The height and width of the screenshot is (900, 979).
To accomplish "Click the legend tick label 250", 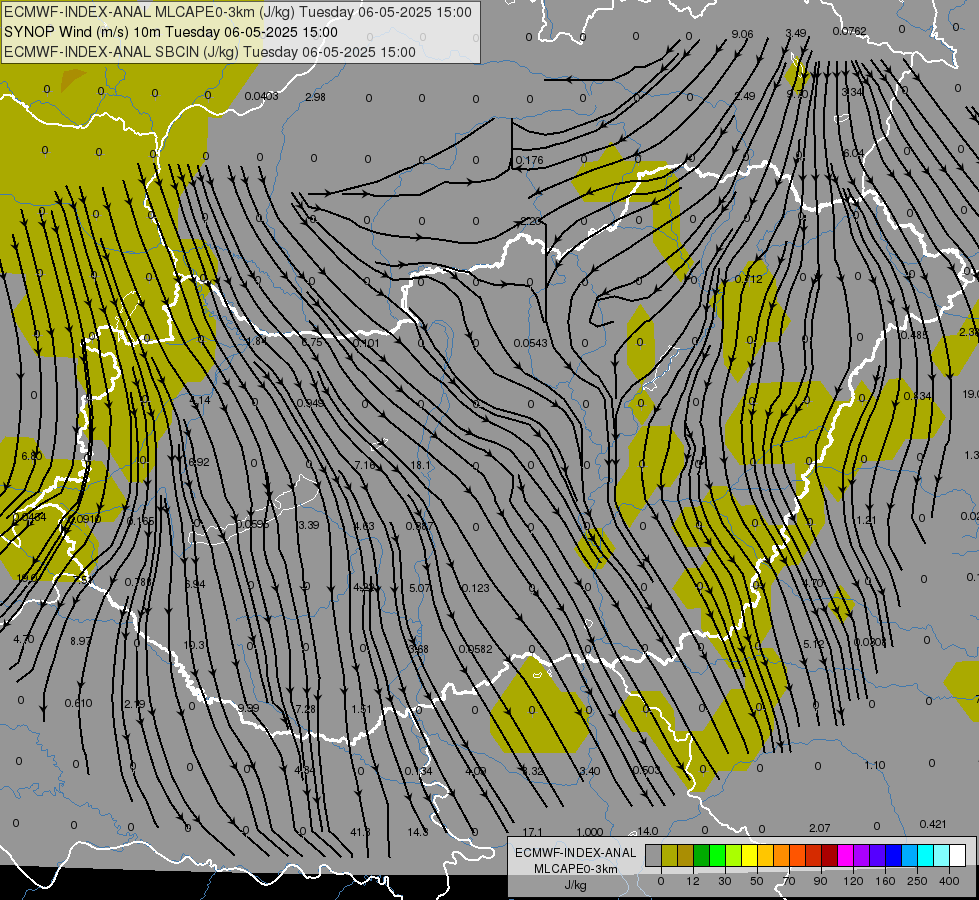I will pyautogui.click(x=917, y=881).
